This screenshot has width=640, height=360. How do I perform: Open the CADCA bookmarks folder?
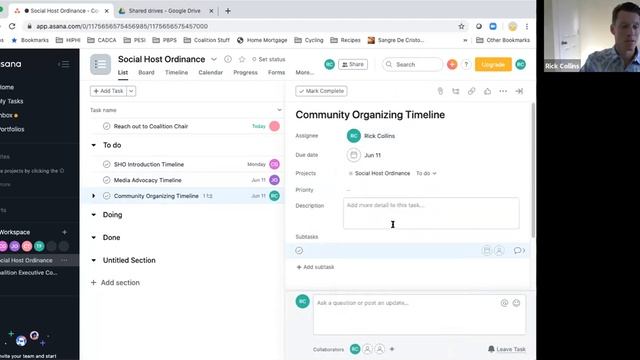pos(102,40)
